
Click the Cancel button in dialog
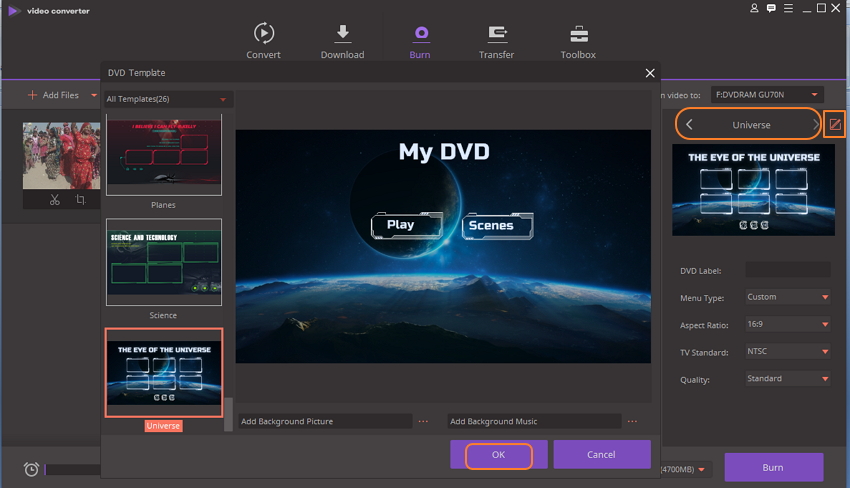click(x=601, y=454)
